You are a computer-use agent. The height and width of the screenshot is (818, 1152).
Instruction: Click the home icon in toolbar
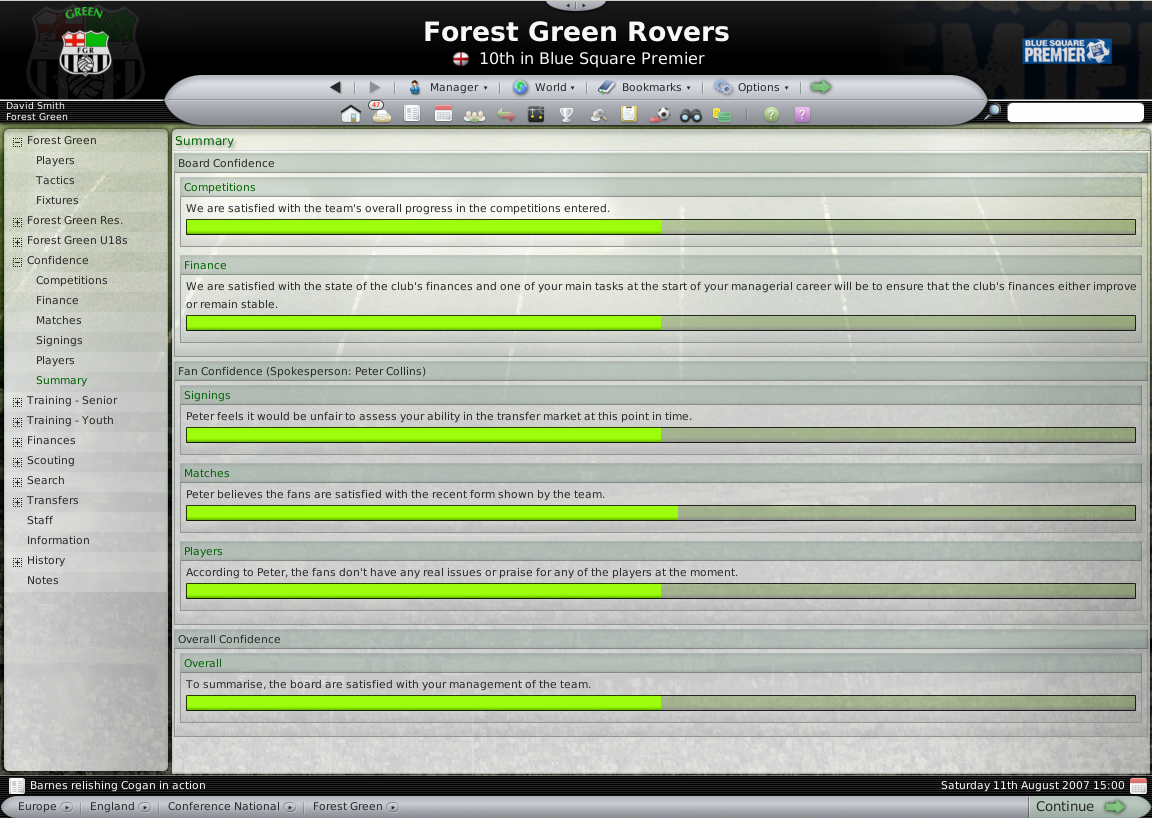click(350, 114)
